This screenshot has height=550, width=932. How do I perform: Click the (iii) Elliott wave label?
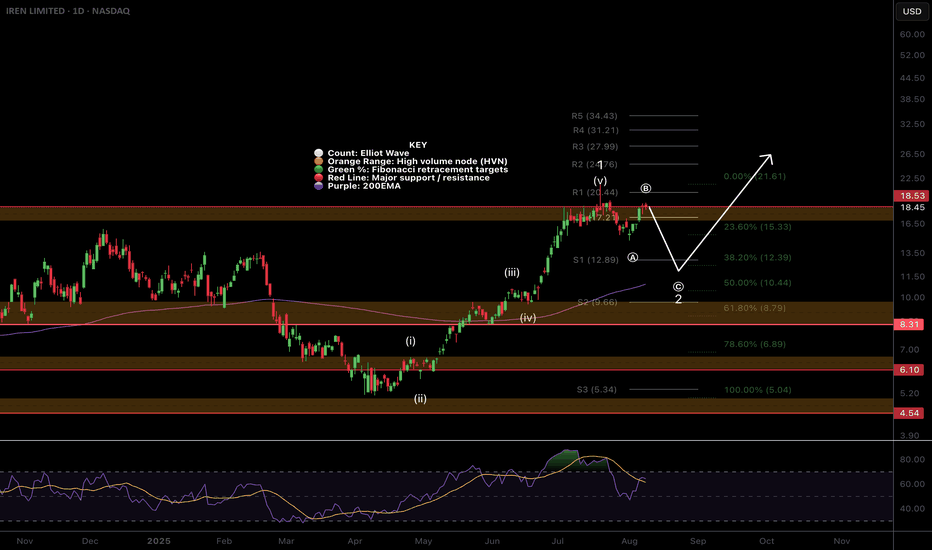pos(512,272)
